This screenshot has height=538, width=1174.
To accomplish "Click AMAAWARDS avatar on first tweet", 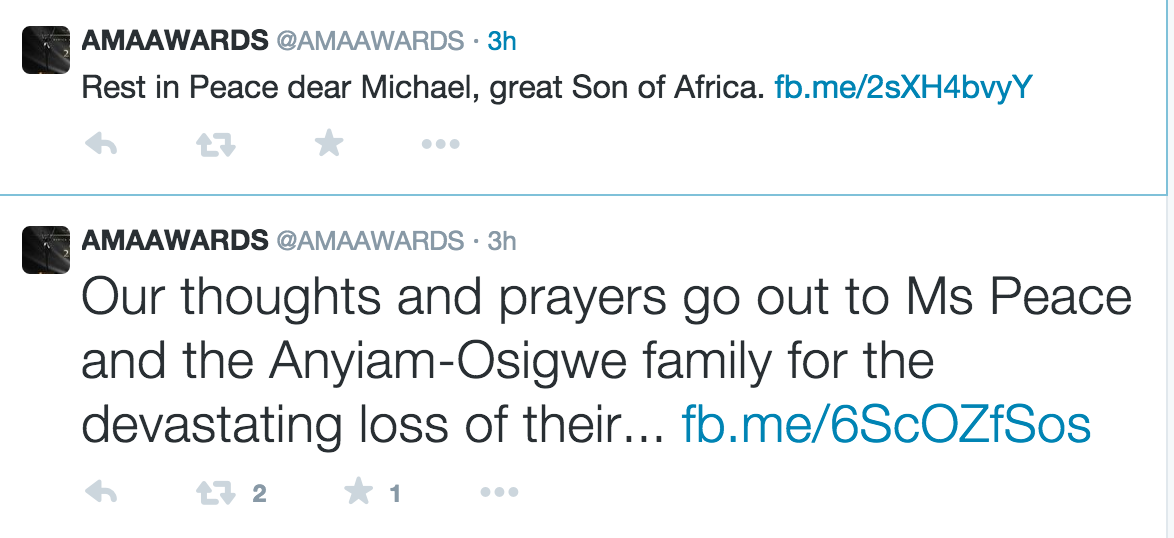I will click(x=45, y=50).
